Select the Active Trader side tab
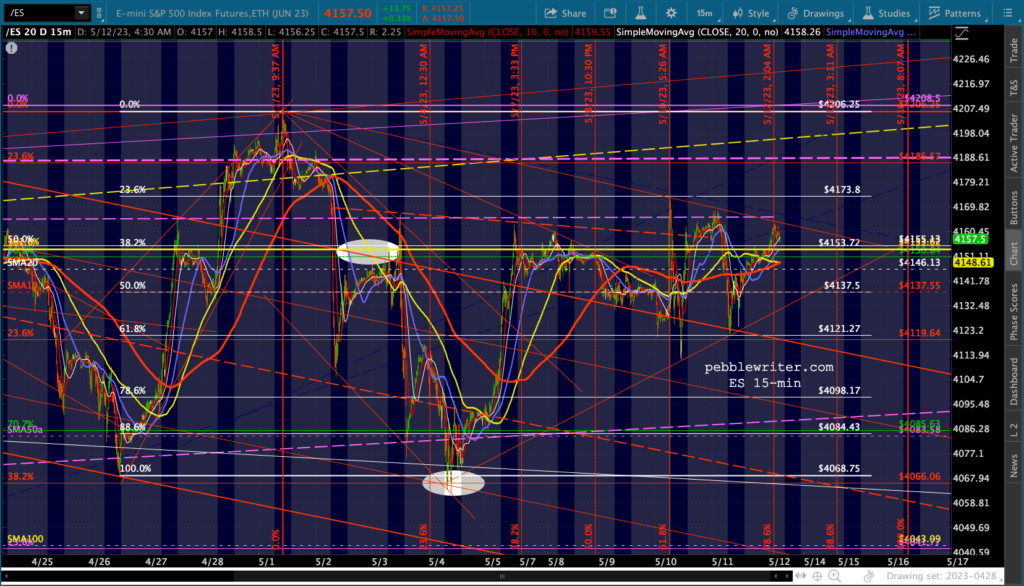Viewport: 1024px width, 586px height. pyautogui.click(x=1012, y=130)
